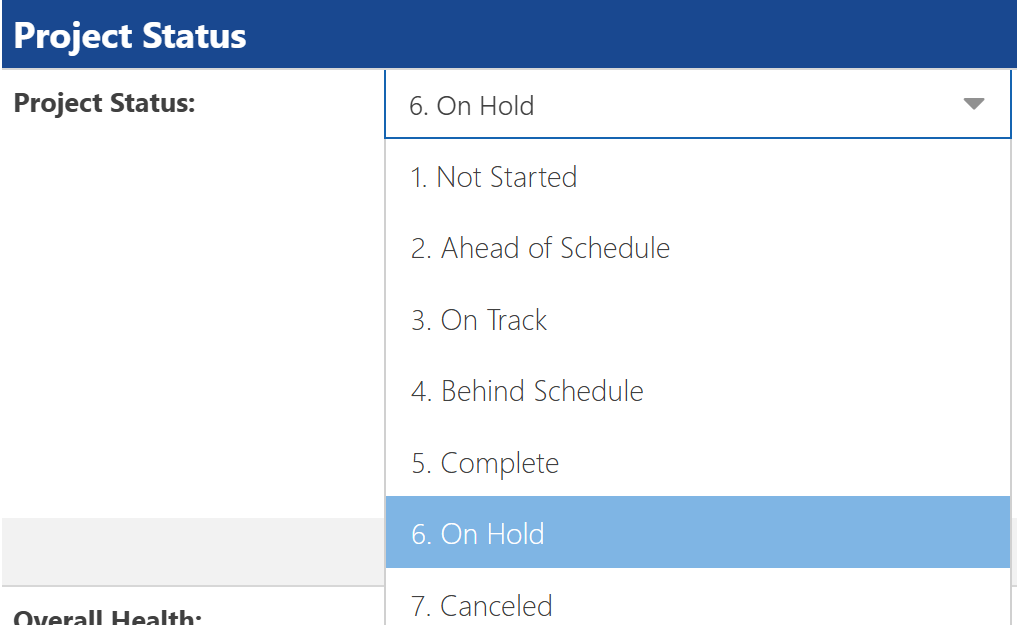The height and width of the screenshot is (625, 1017).
Task: Click the highlighted 6. On Hold list item
Action: (x=698, y=532)
